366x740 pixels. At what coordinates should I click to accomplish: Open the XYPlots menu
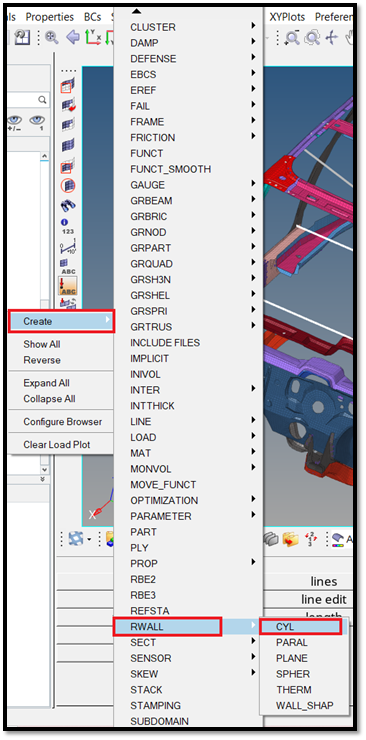click(287, 17)
